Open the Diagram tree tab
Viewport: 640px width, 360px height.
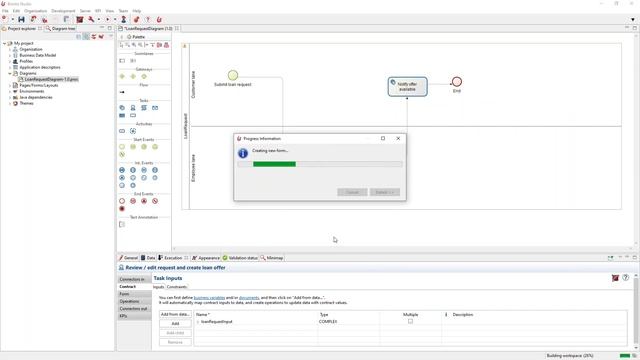60,29
